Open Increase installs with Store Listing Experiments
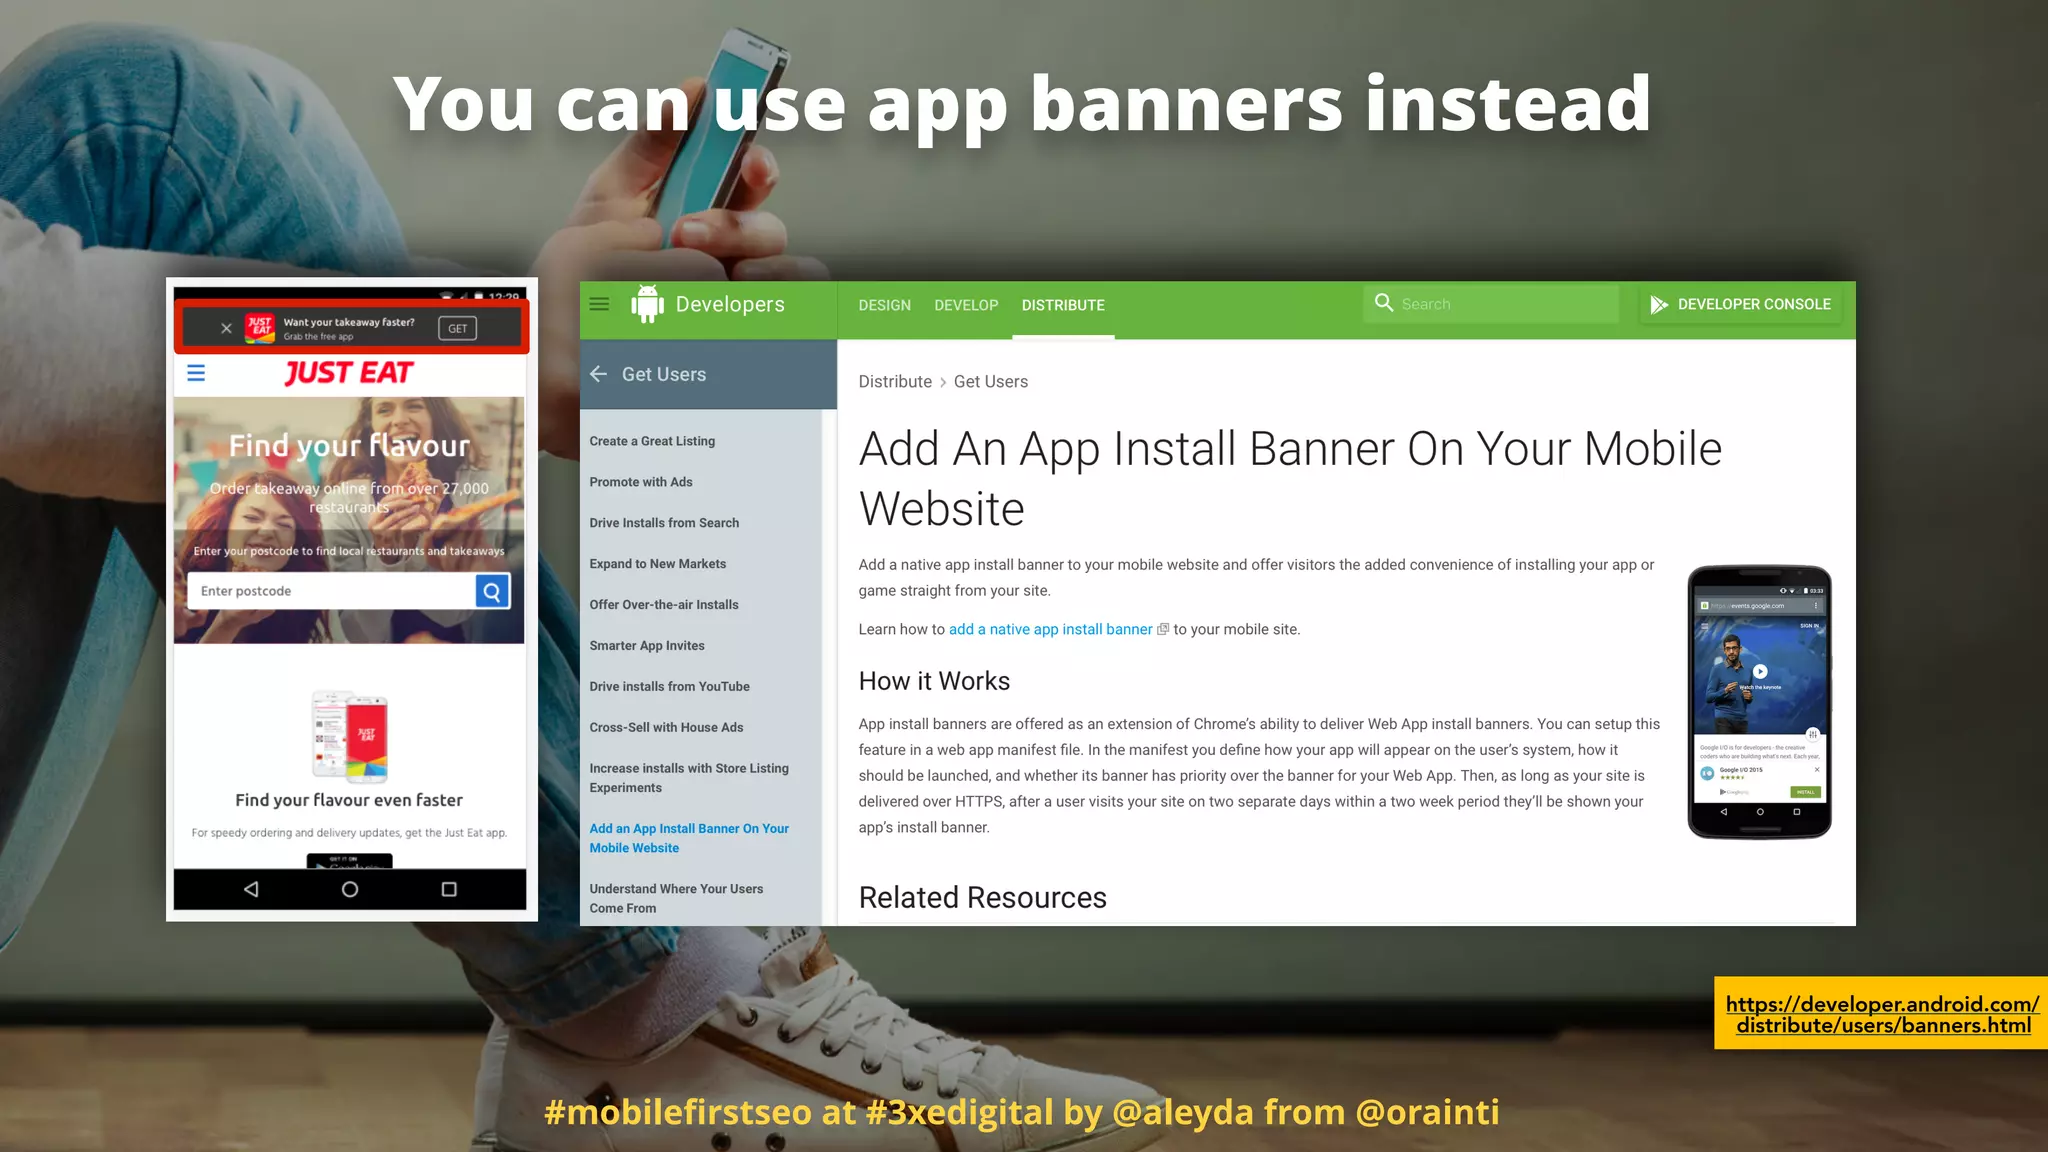 [x=689, y=778]
